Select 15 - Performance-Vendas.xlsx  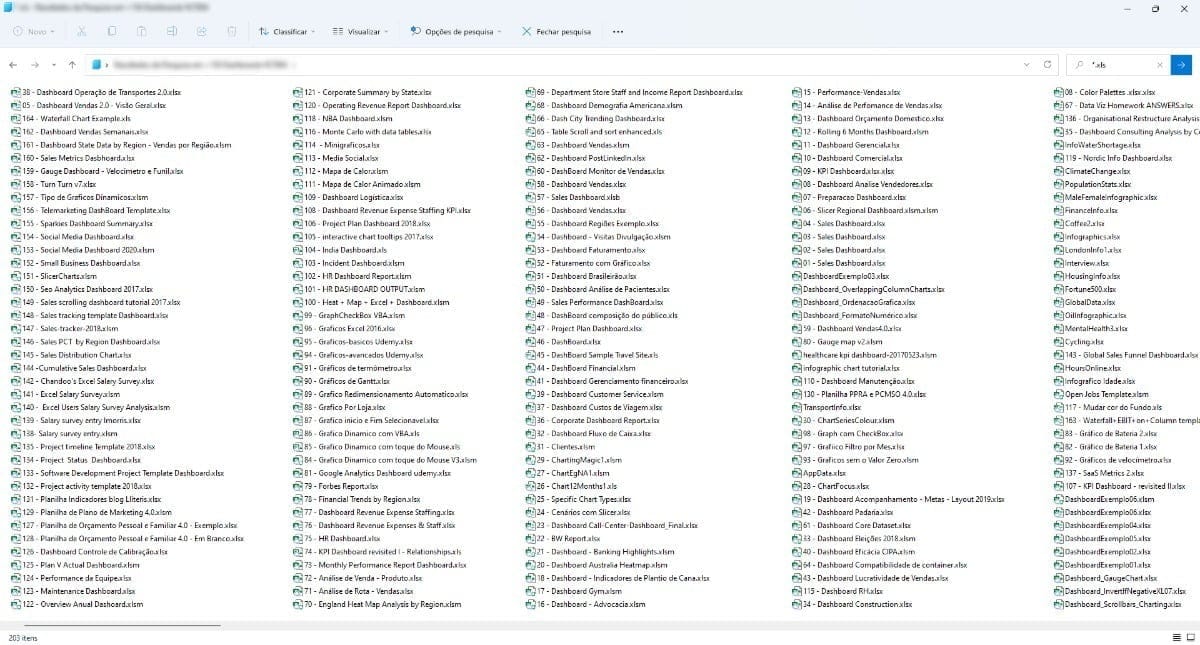tap(846, 92)
